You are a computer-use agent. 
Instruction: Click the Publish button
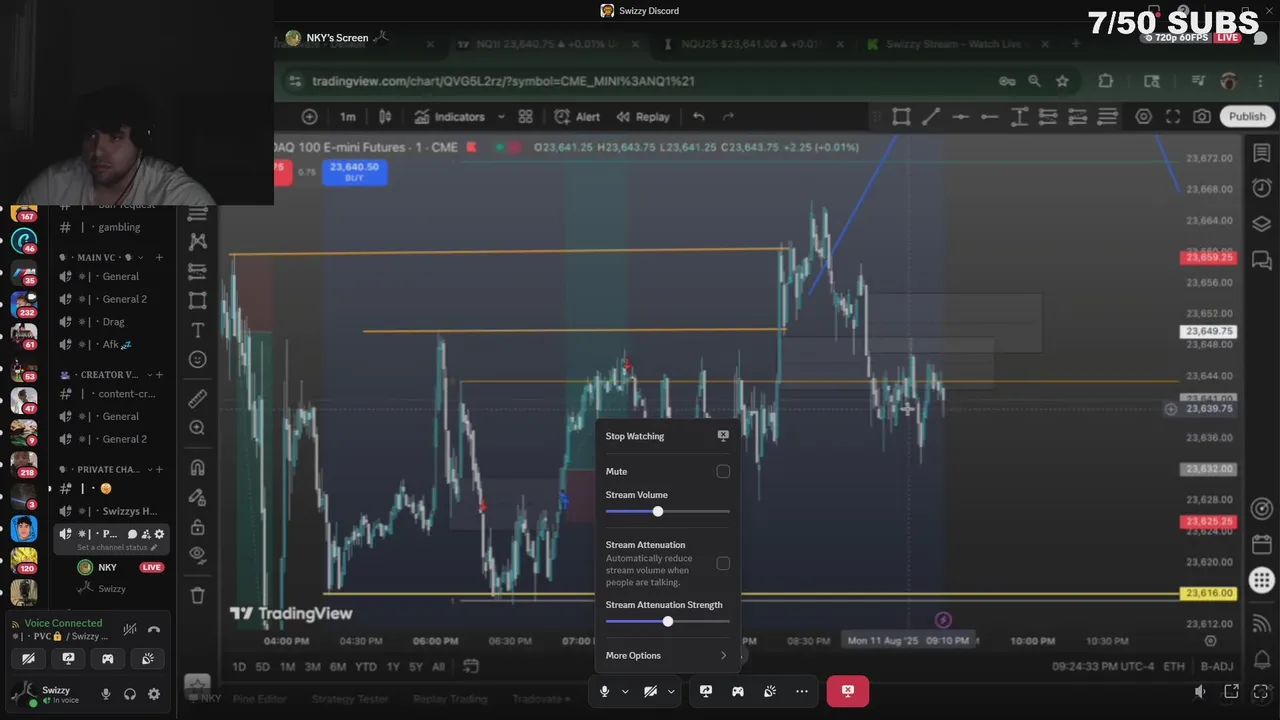coord(1247,117)
